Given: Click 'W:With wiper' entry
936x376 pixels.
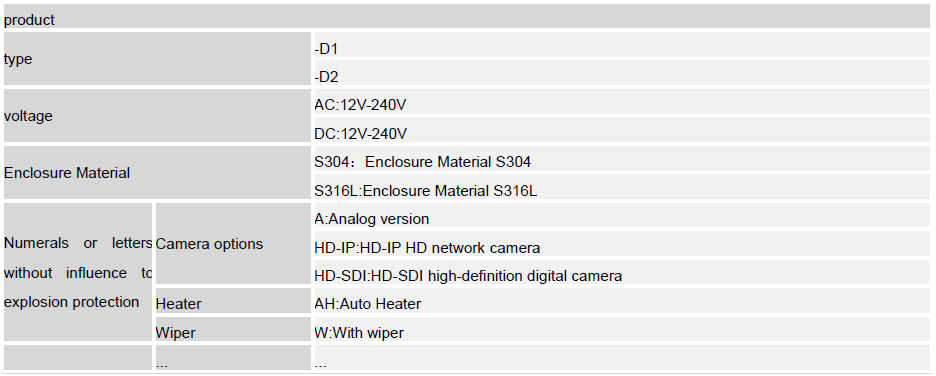Looking at the screenshot, I should (x=621, y=329).
